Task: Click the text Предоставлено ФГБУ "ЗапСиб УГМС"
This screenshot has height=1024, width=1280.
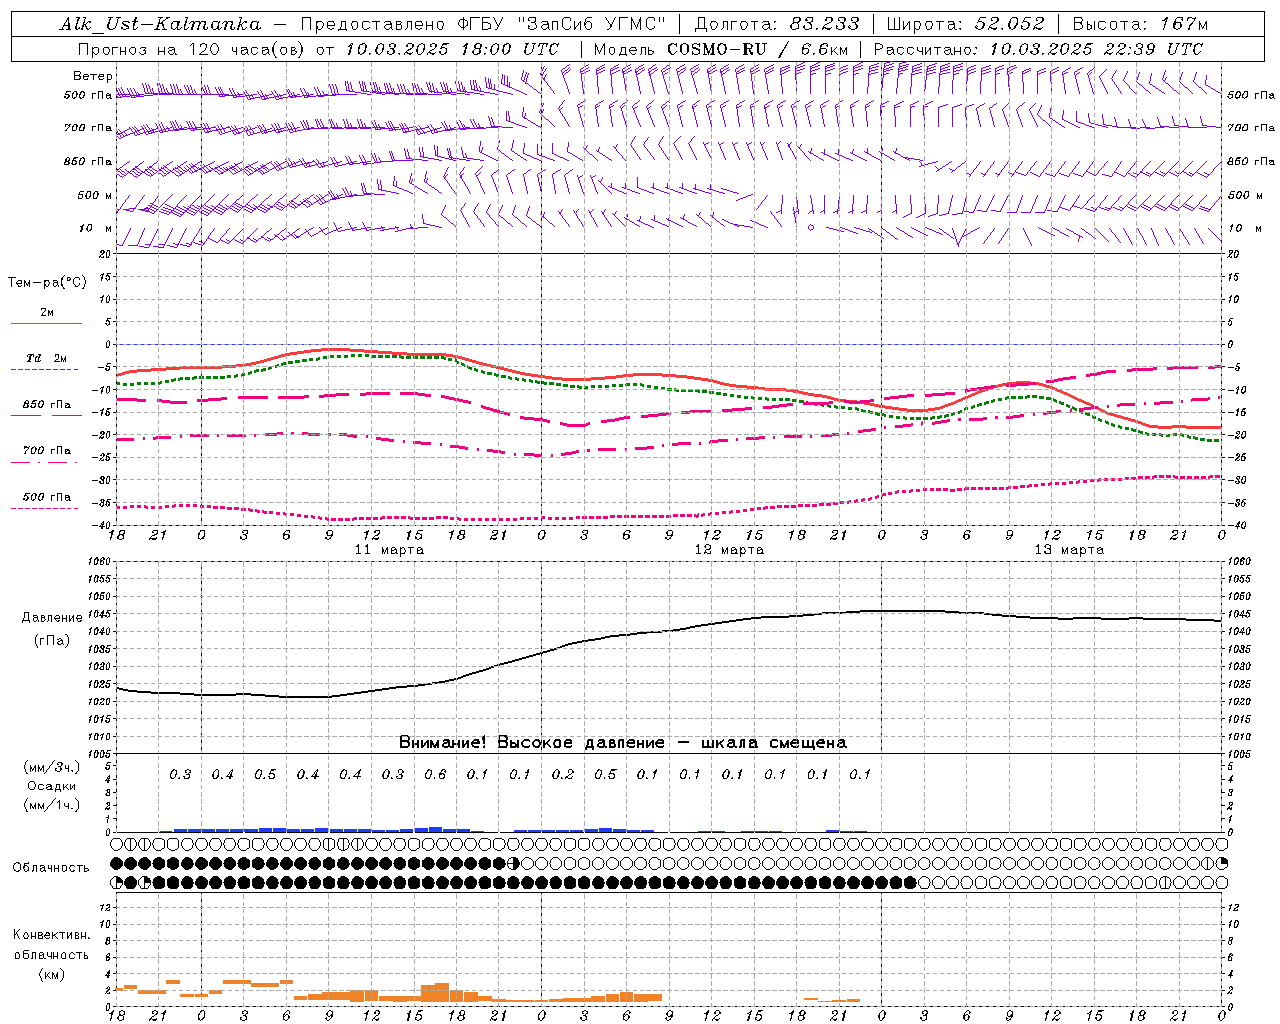Action: pyautogui.click(x=483, y=24)
